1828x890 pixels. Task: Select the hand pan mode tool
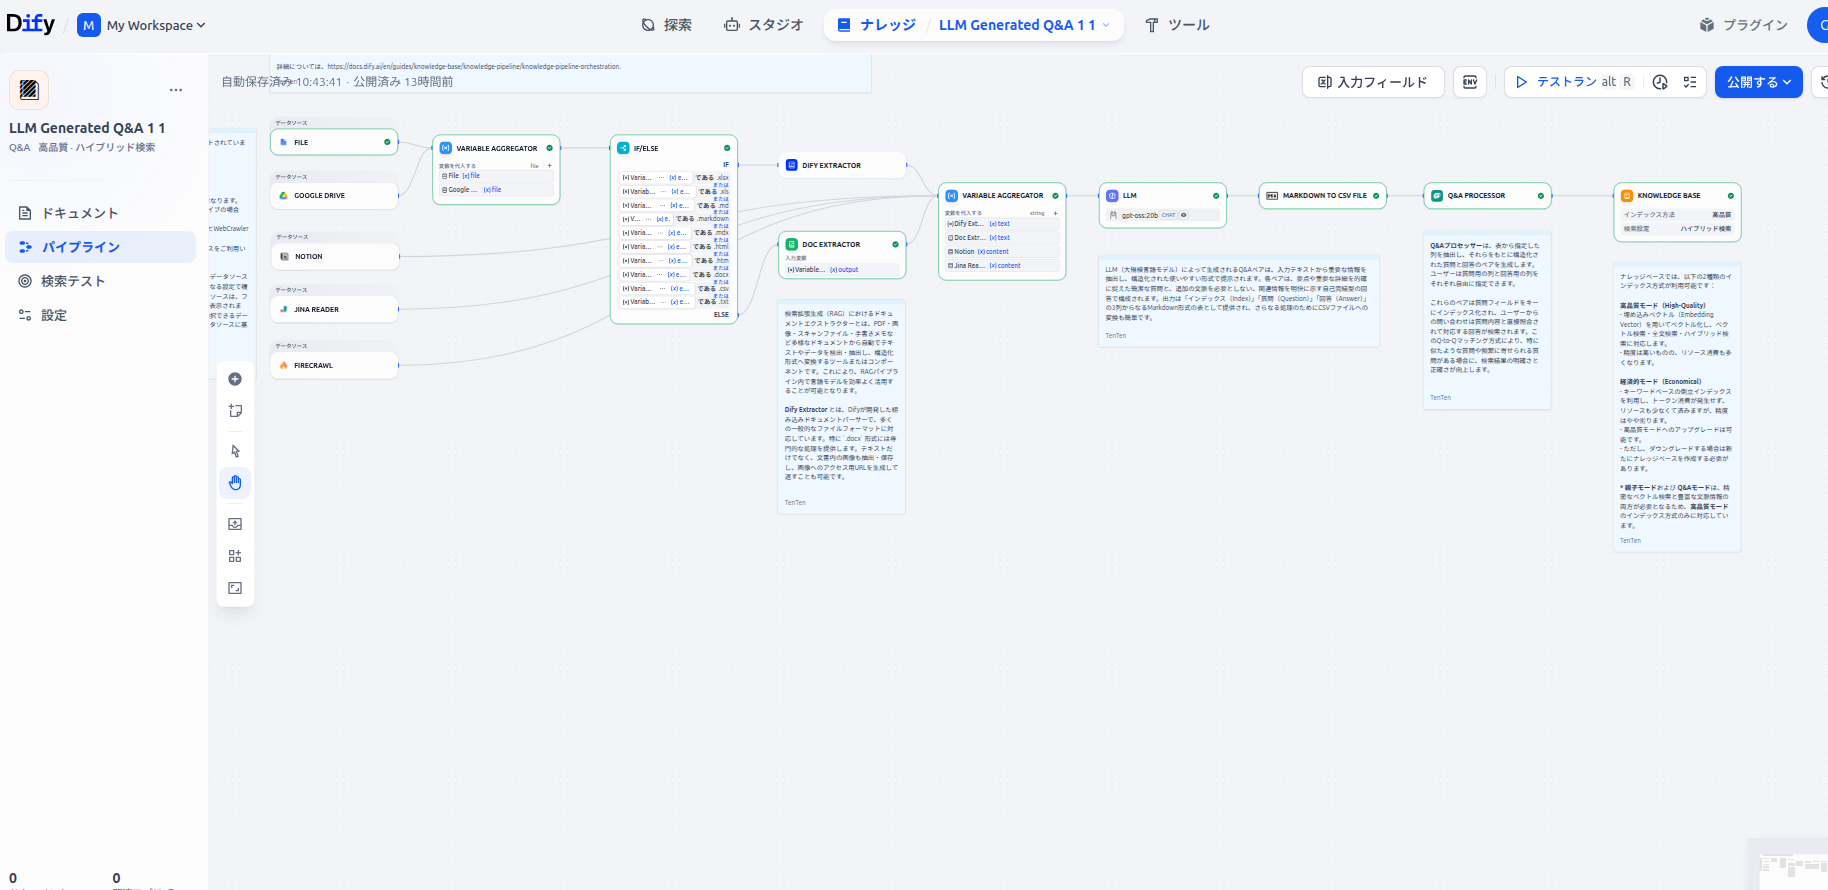pos(235,483)
